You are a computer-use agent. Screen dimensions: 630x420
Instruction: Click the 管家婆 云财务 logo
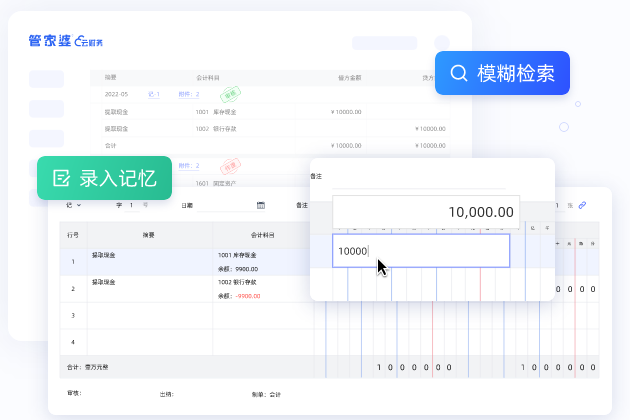[65, 41]
